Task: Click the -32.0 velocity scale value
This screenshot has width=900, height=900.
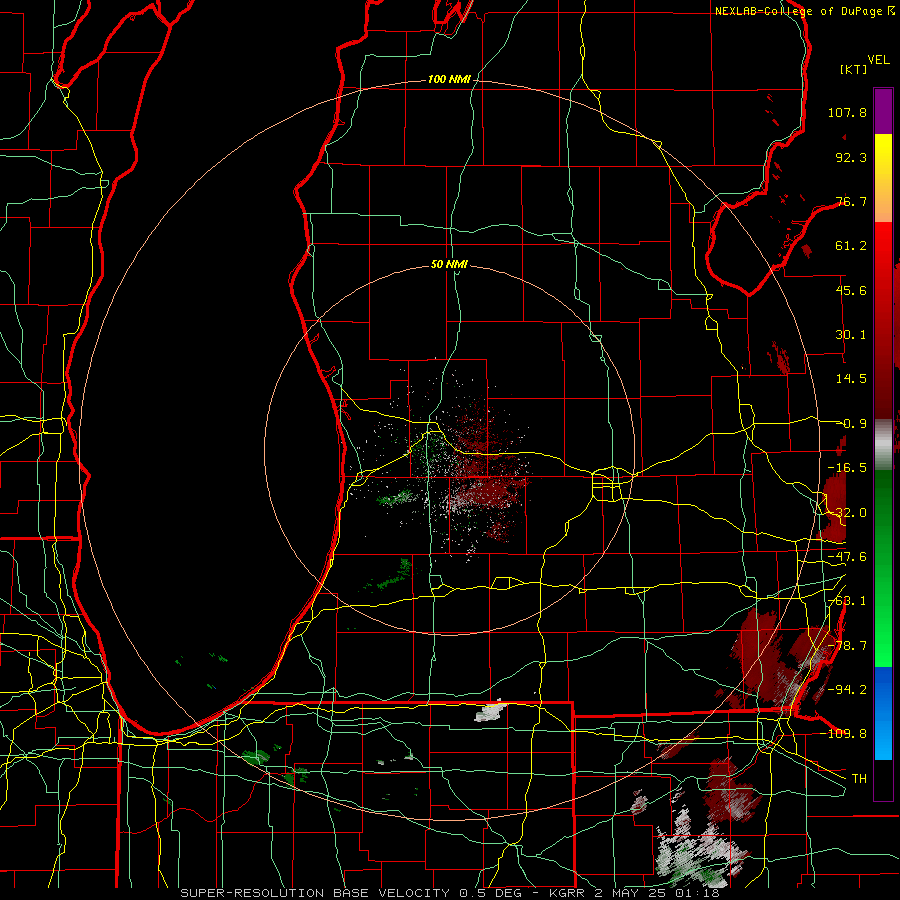Action: [x=847, y=513]
